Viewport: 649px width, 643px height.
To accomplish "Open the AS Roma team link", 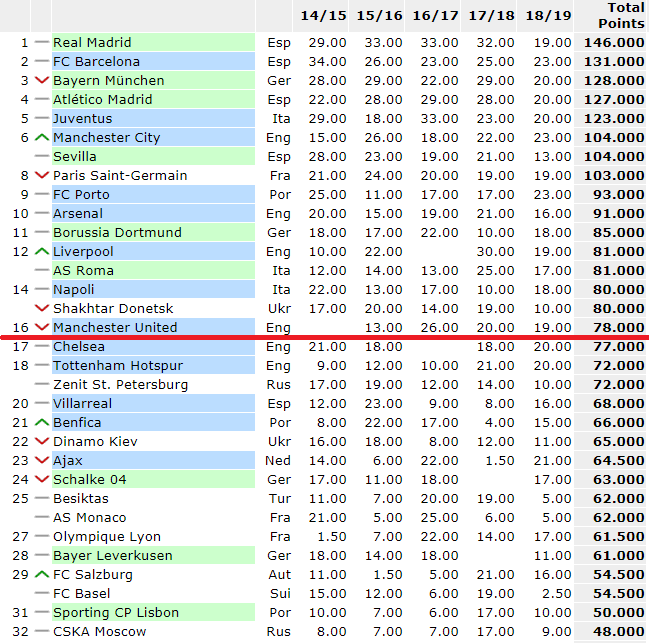I will pos(83,270).
